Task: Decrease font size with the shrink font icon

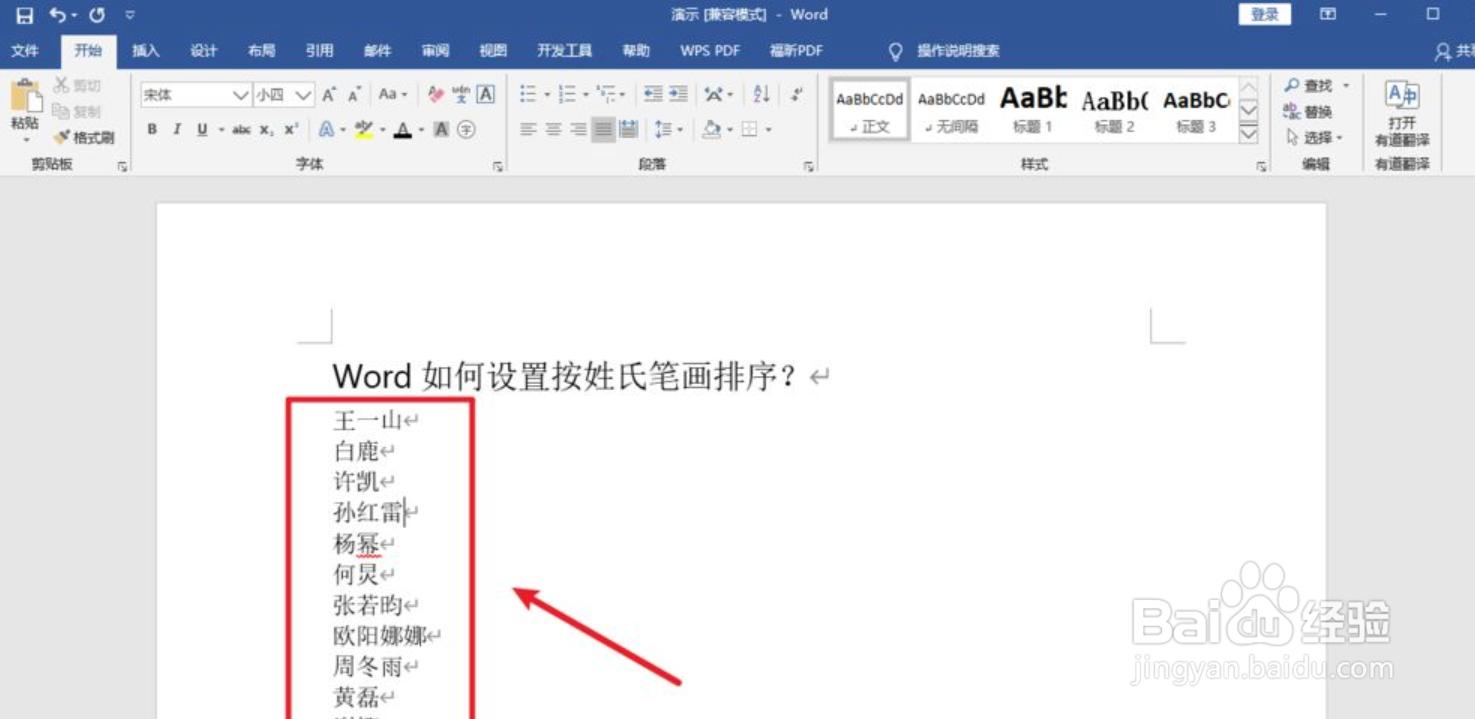Action: 354,95
